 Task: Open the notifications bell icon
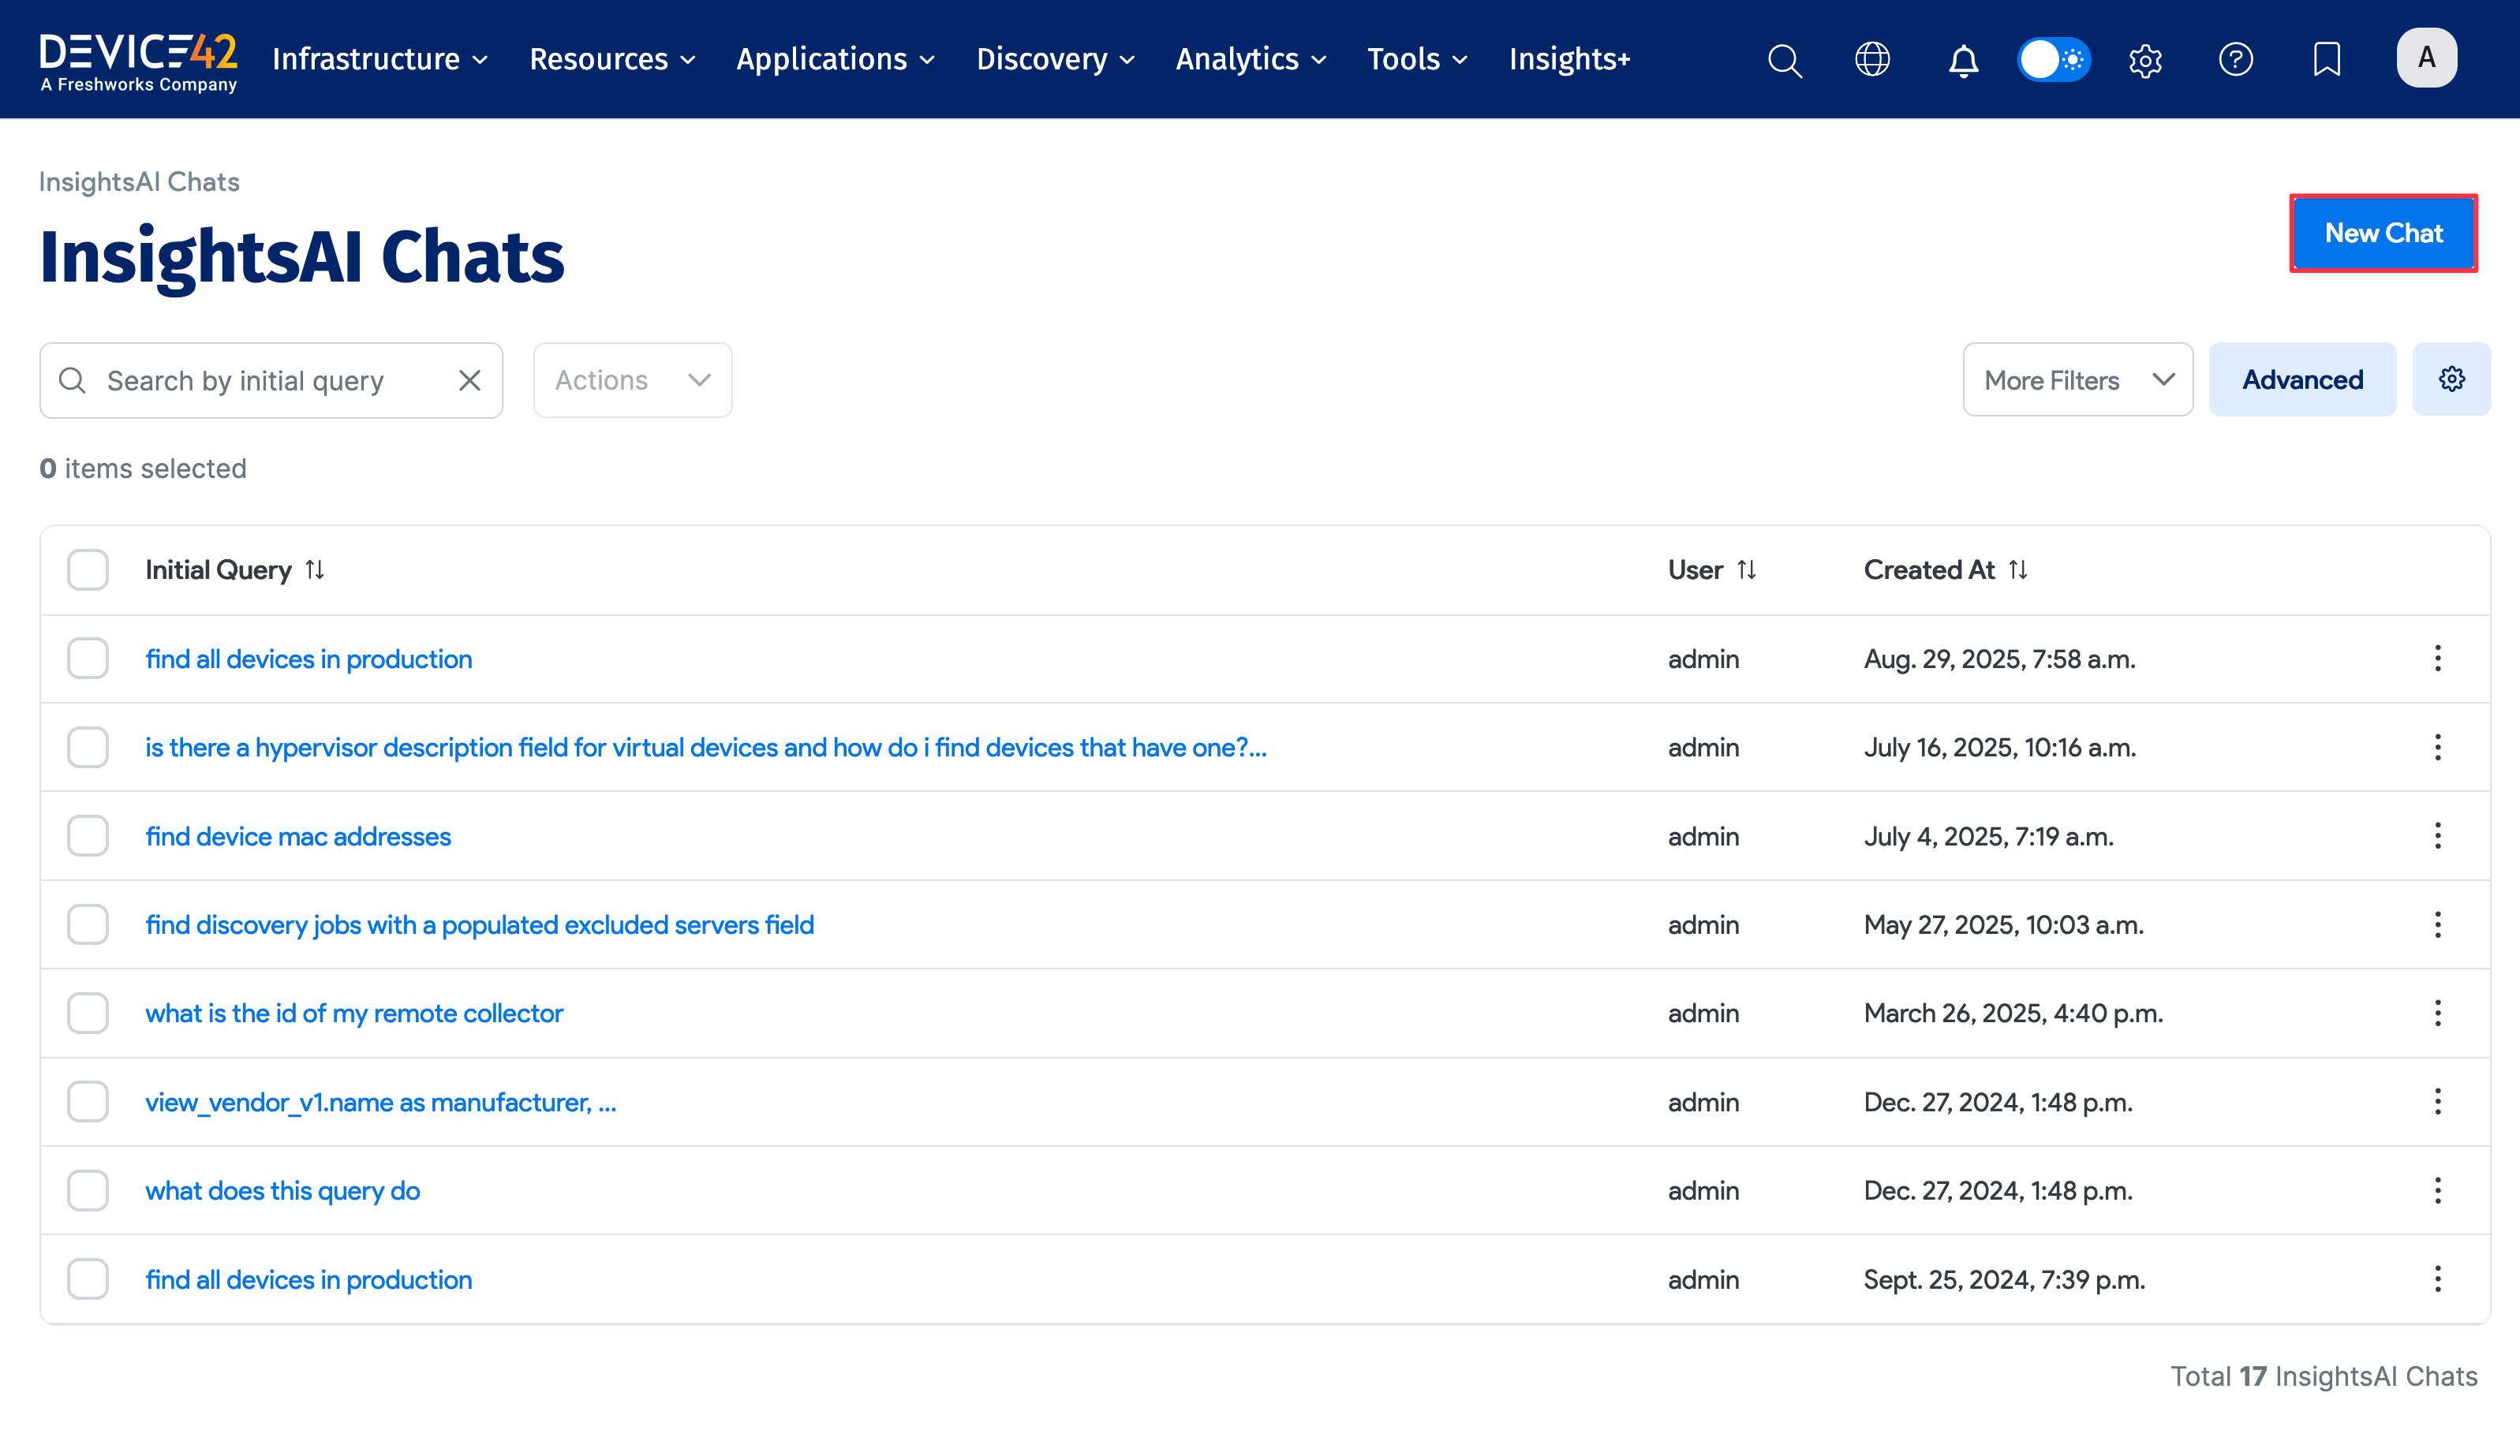pos(1963,60)
